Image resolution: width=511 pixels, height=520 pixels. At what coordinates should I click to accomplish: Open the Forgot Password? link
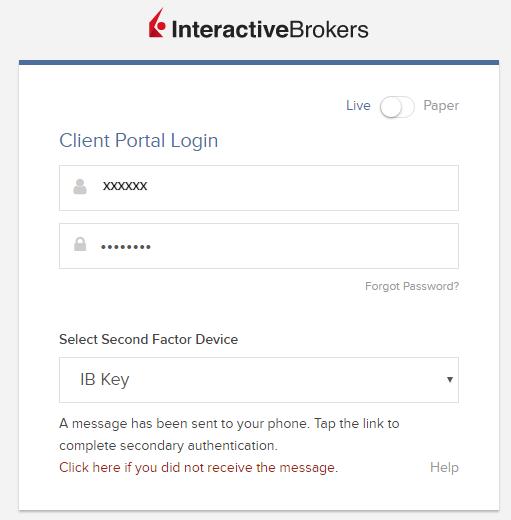[x=412, y=286]
